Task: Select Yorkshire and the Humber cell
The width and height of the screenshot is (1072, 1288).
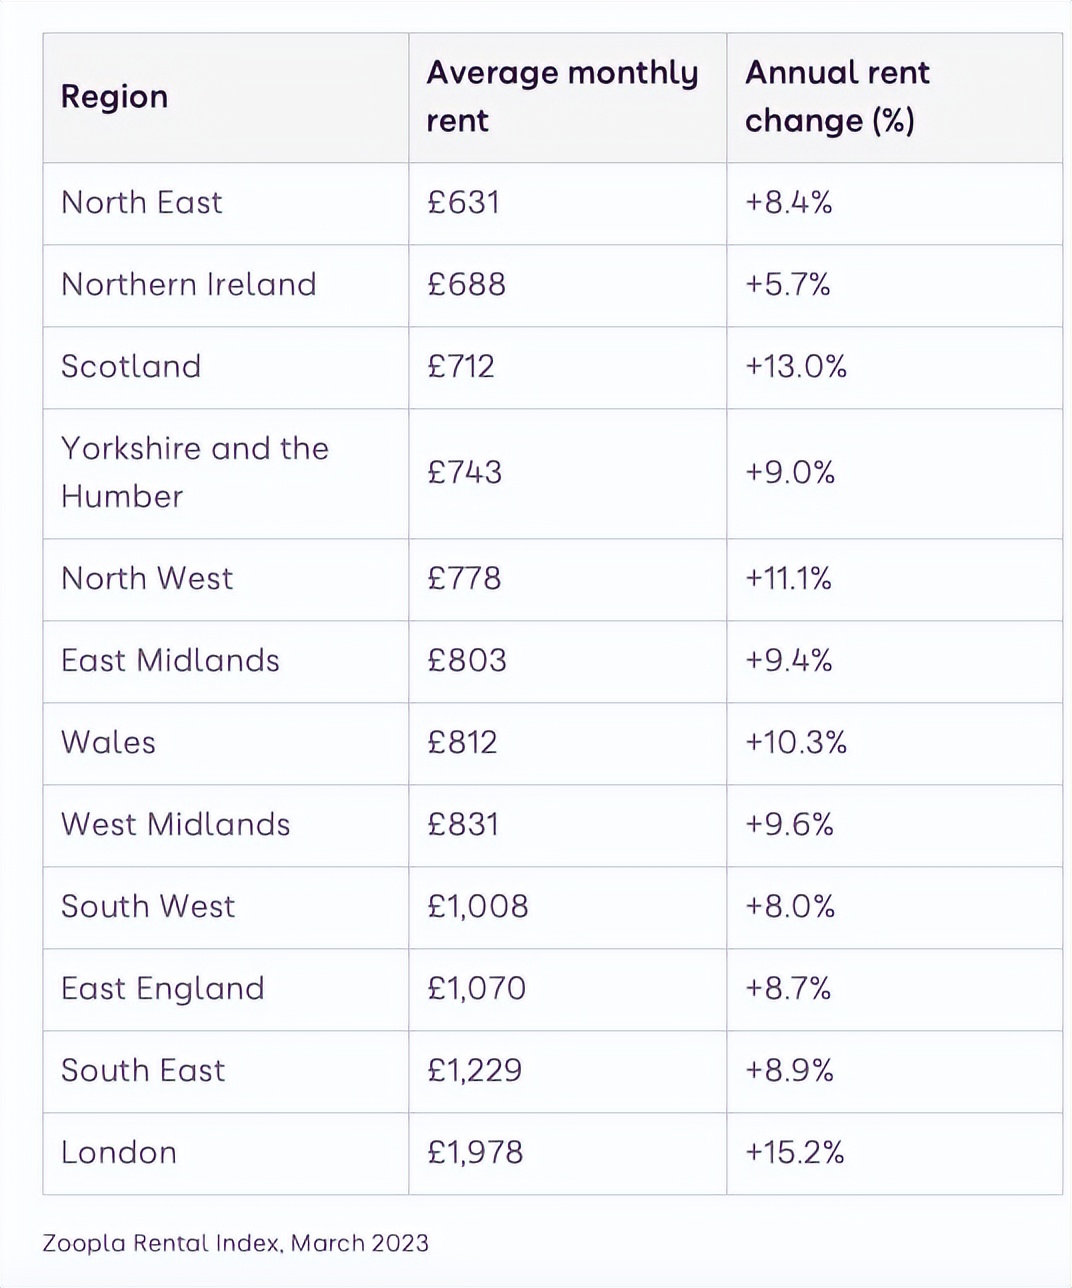Action: coord(195,472)
